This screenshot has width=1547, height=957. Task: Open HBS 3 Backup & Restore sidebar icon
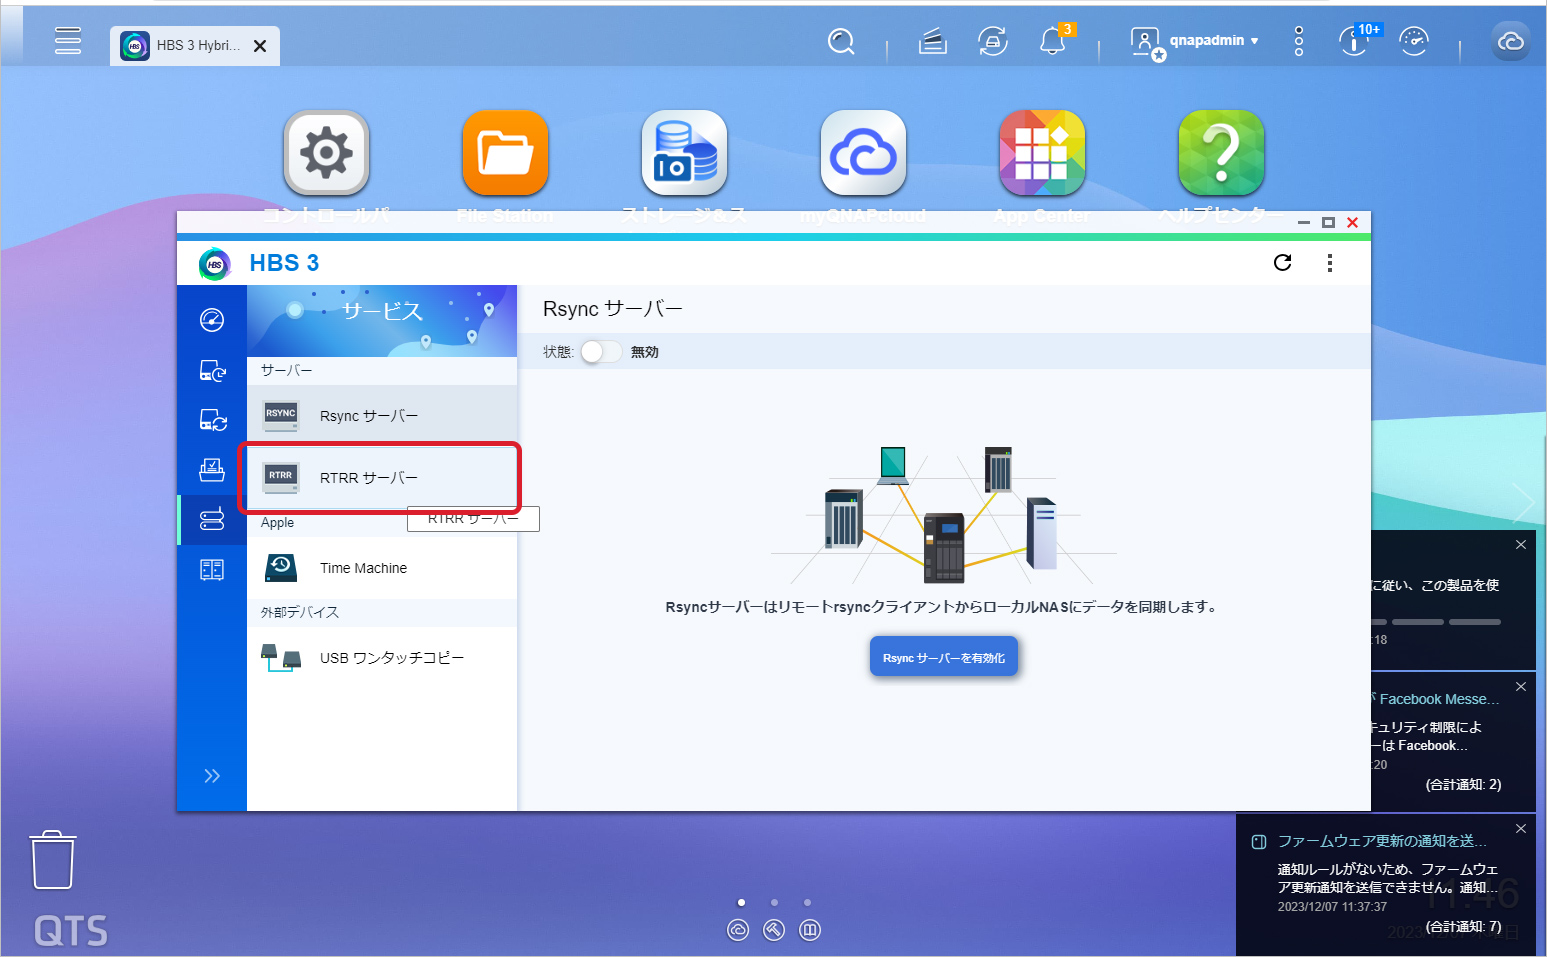pos(212,371)
